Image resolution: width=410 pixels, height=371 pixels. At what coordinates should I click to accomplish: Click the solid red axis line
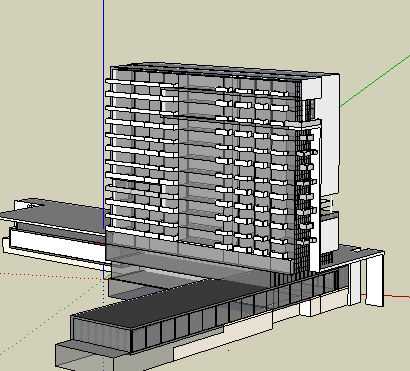(x=397, y=296)
